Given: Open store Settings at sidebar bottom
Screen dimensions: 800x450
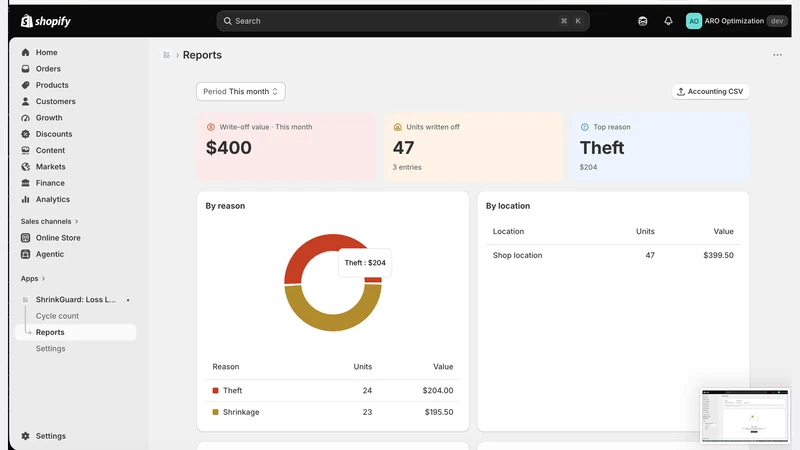Looking at the screenshot, I should pos(51,436).
